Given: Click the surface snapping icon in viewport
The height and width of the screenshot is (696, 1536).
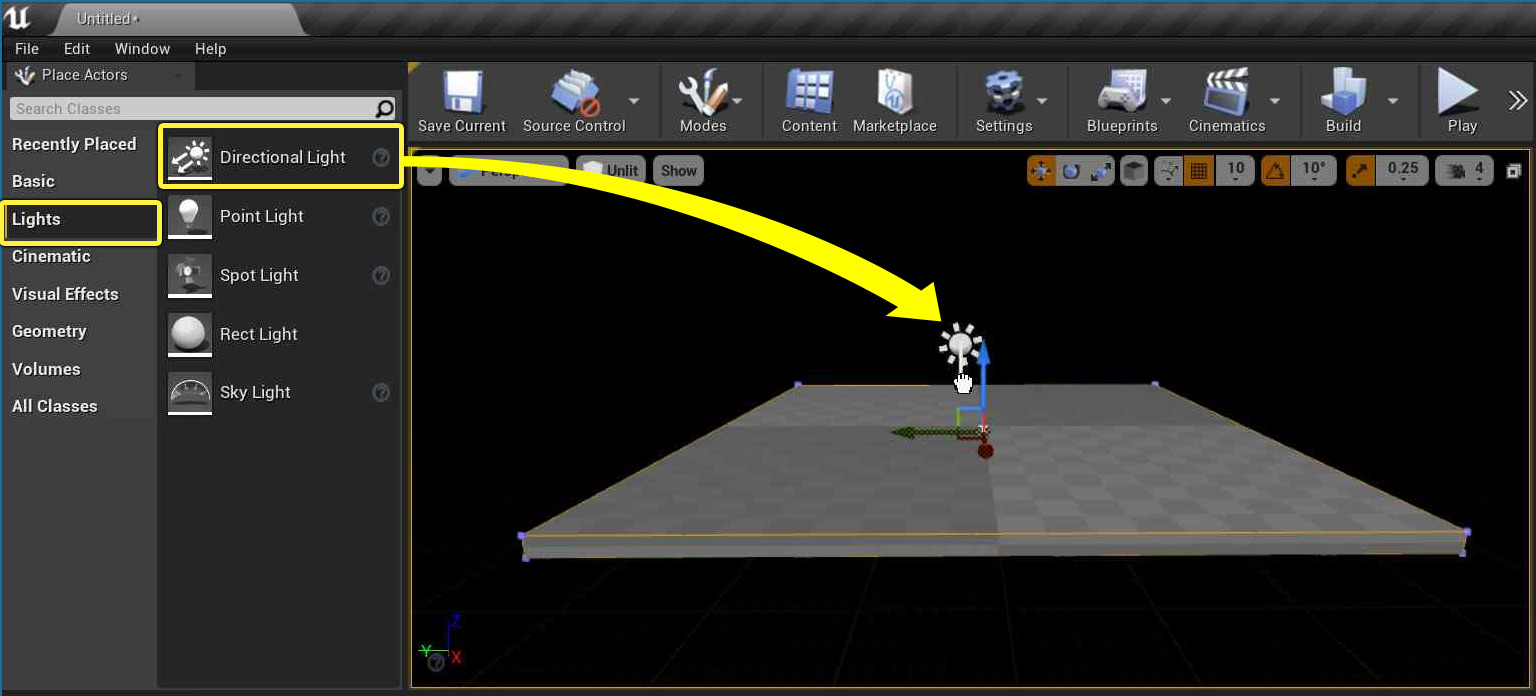Looking at the screenshot, I should click(x=1169, y=171).
